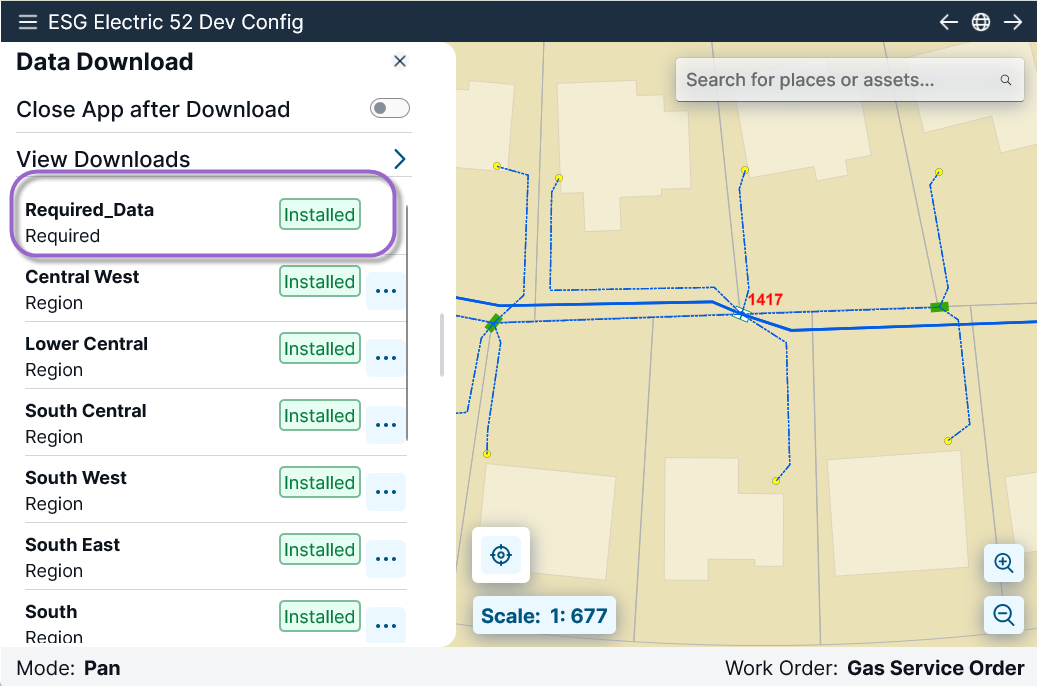The width and height of the screenshot is (1037, 686).
Task: Click the search places or assets field
Action: 849,80
